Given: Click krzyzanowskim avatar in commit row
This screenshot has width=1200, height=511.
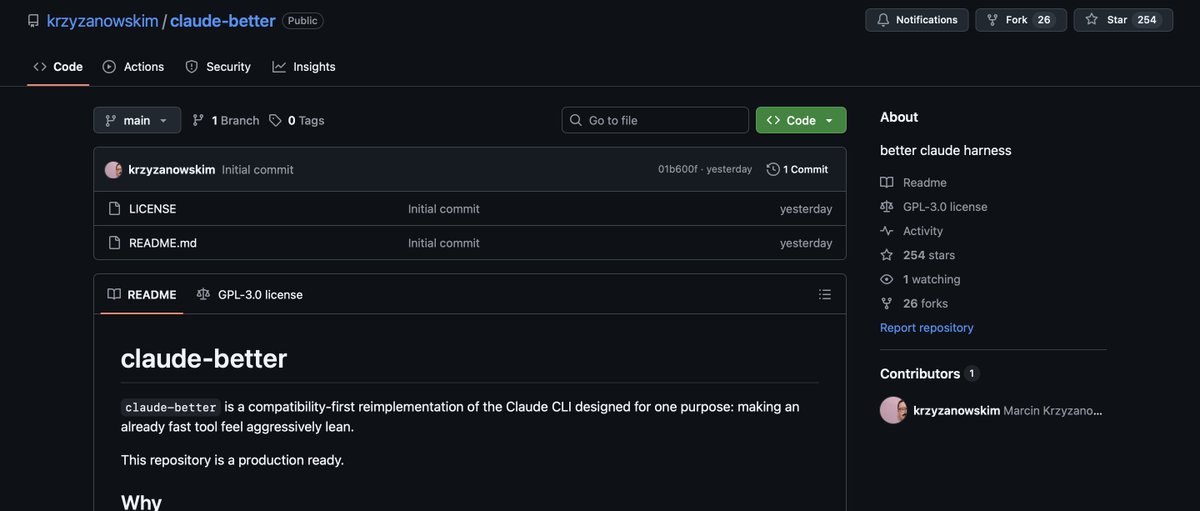Looking at the screenshot, I should pos(113,170).
